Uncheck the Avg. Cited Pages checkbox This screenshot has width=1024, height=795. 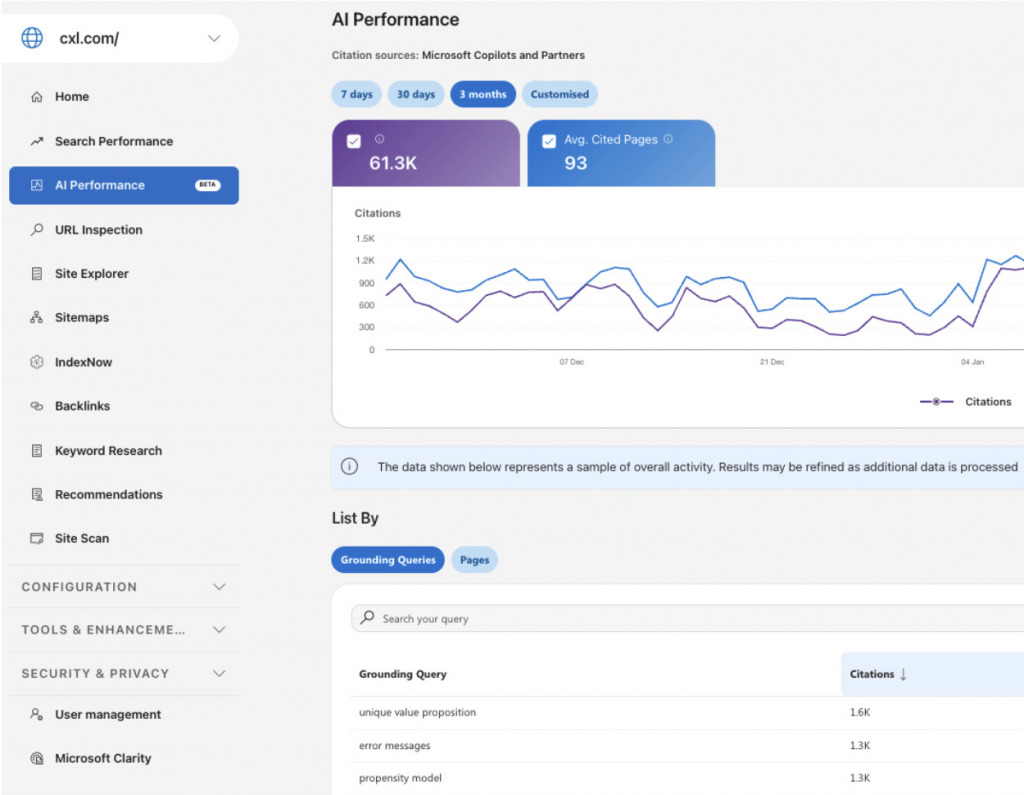pyautogui.click(x=548, y=141)
